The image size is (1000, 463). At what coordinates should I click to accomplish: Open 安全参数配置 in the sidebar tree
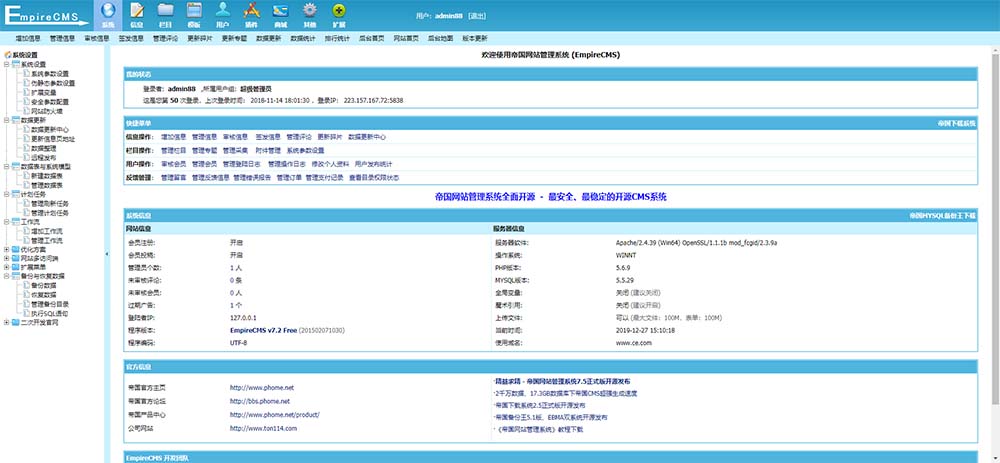50,101
